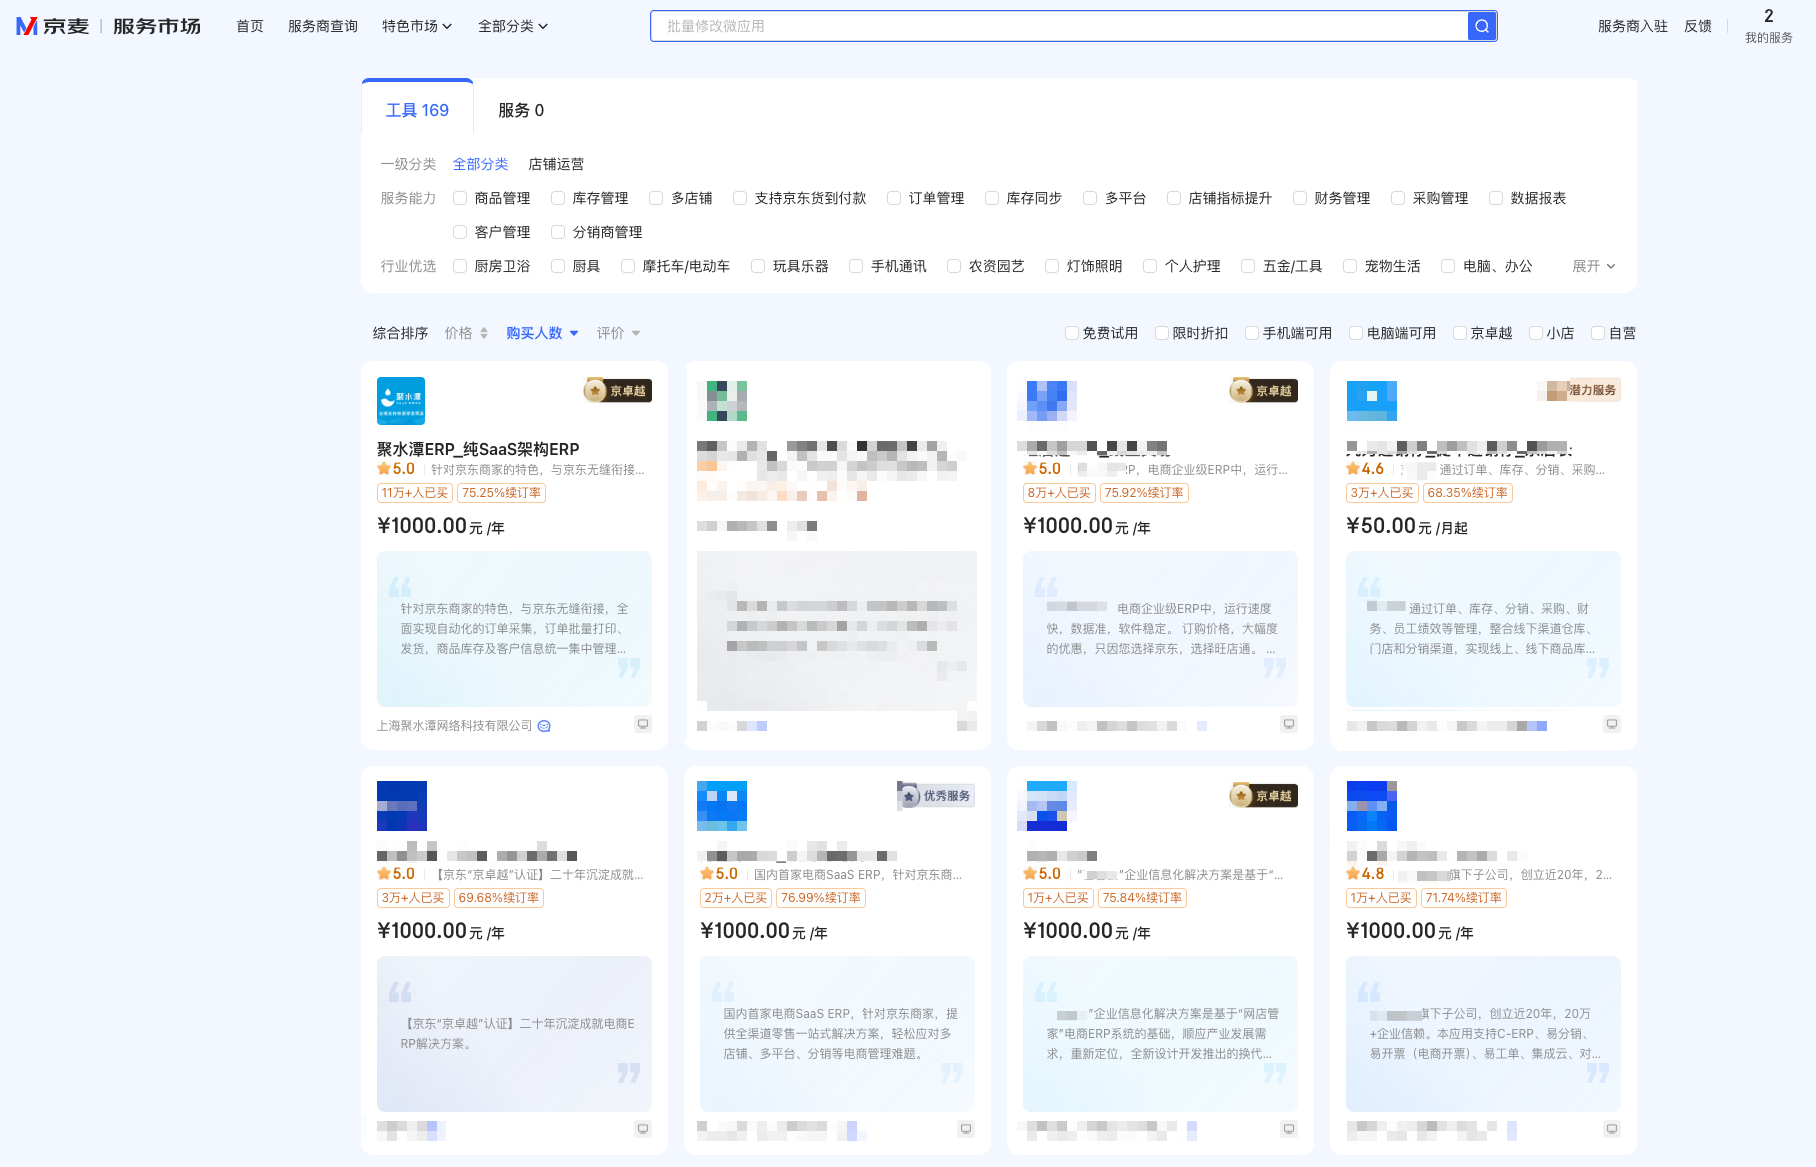Image resolution: width=1816 pixels, height=1167 pixels.
Task: Click the 聚水潭 ERP product logo
Action: pyautogui.click(x=401, y=401)
